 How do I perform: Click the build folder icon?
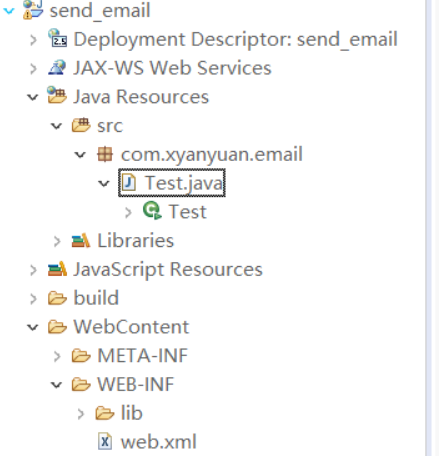[57, 298]
